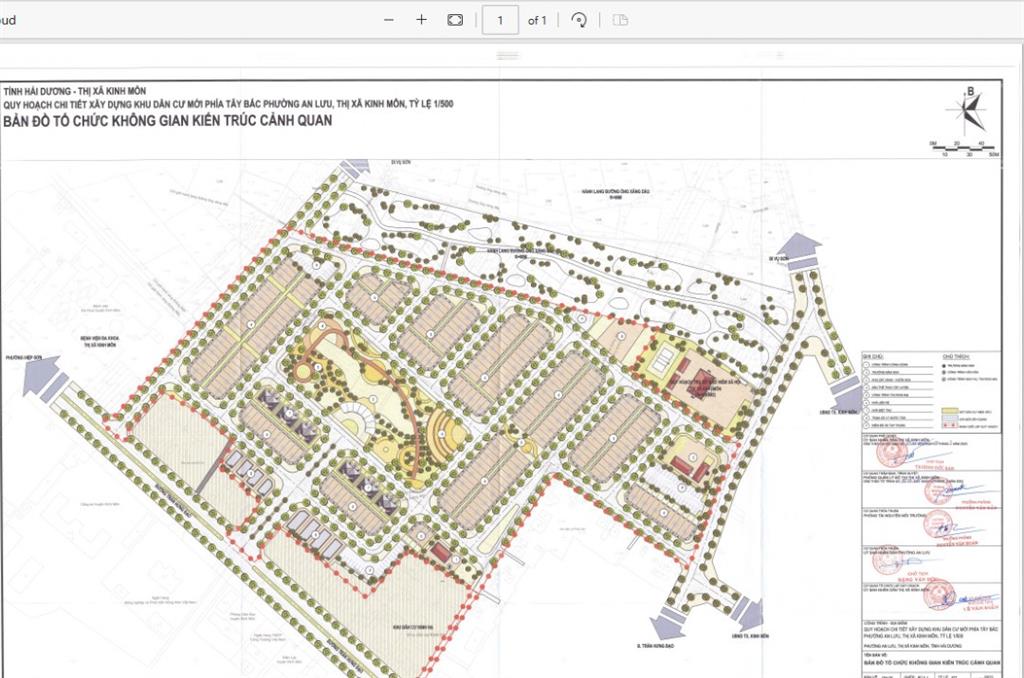Click the map scale bar
1024x678 pixels.
(x=966, y=149)
